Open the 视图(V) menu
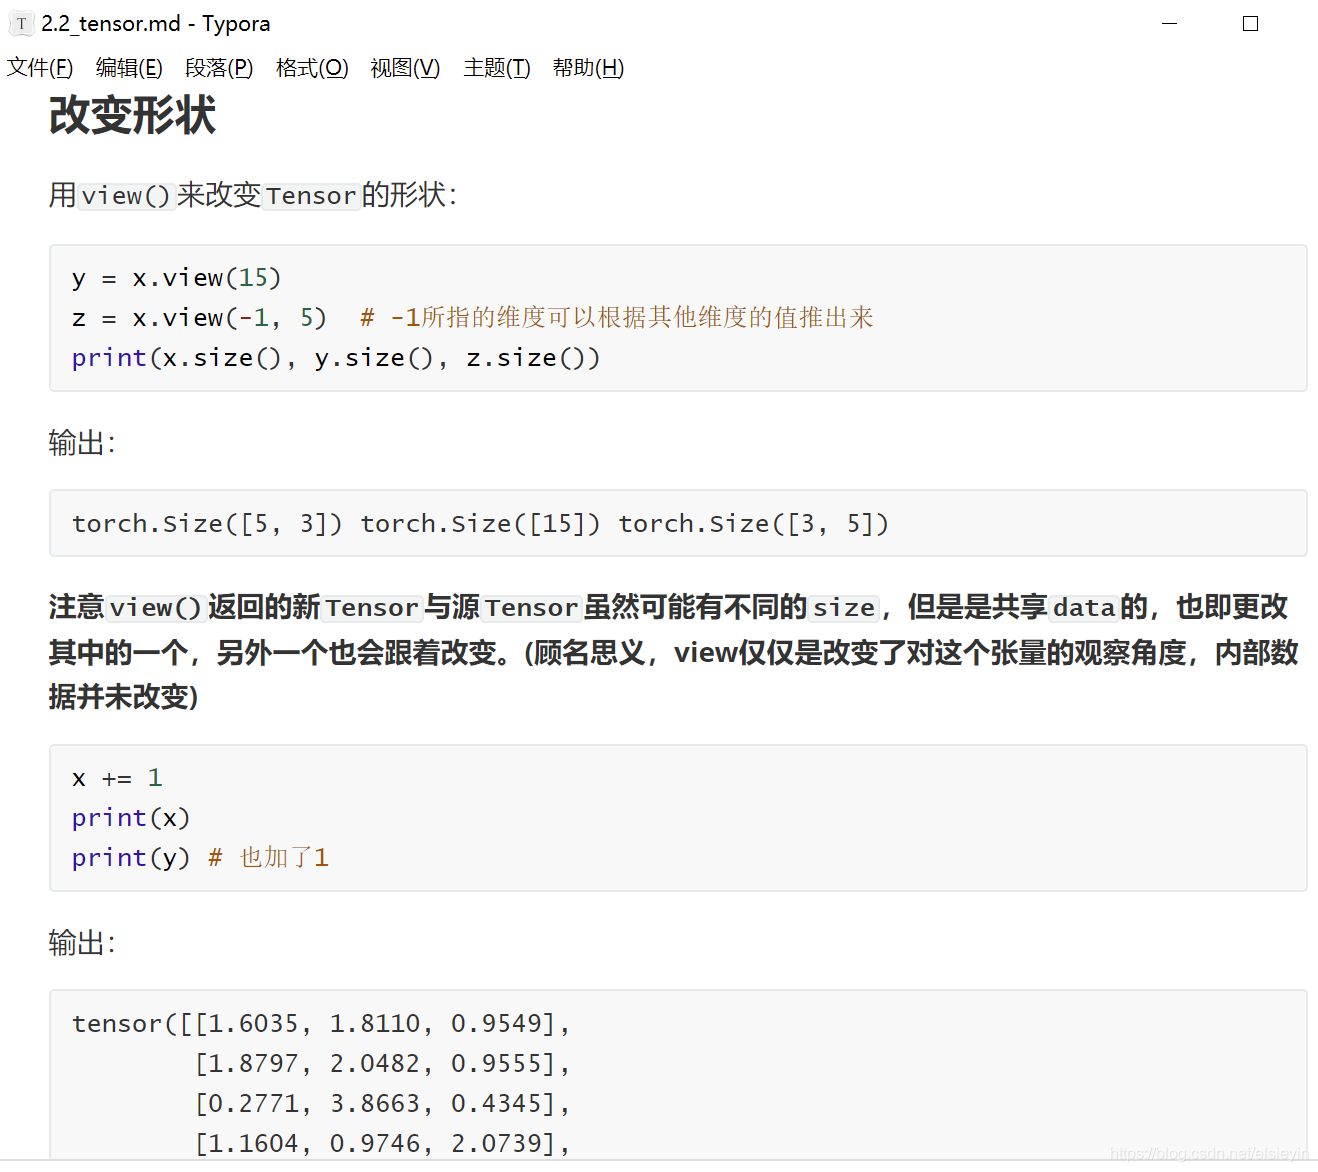The height and width of the screenshot is (1172, 1318). click(x=405, y=68)
